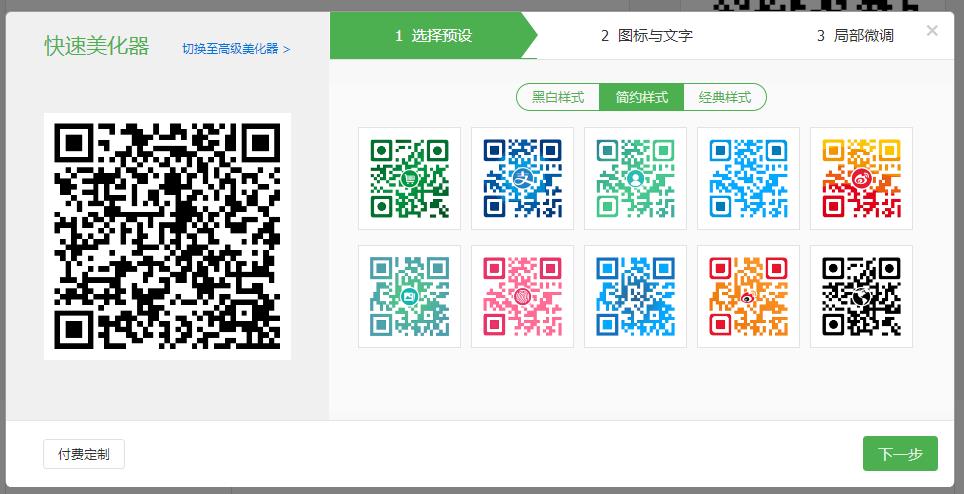Select orange Weibo eye QR preset

point(748,296)
